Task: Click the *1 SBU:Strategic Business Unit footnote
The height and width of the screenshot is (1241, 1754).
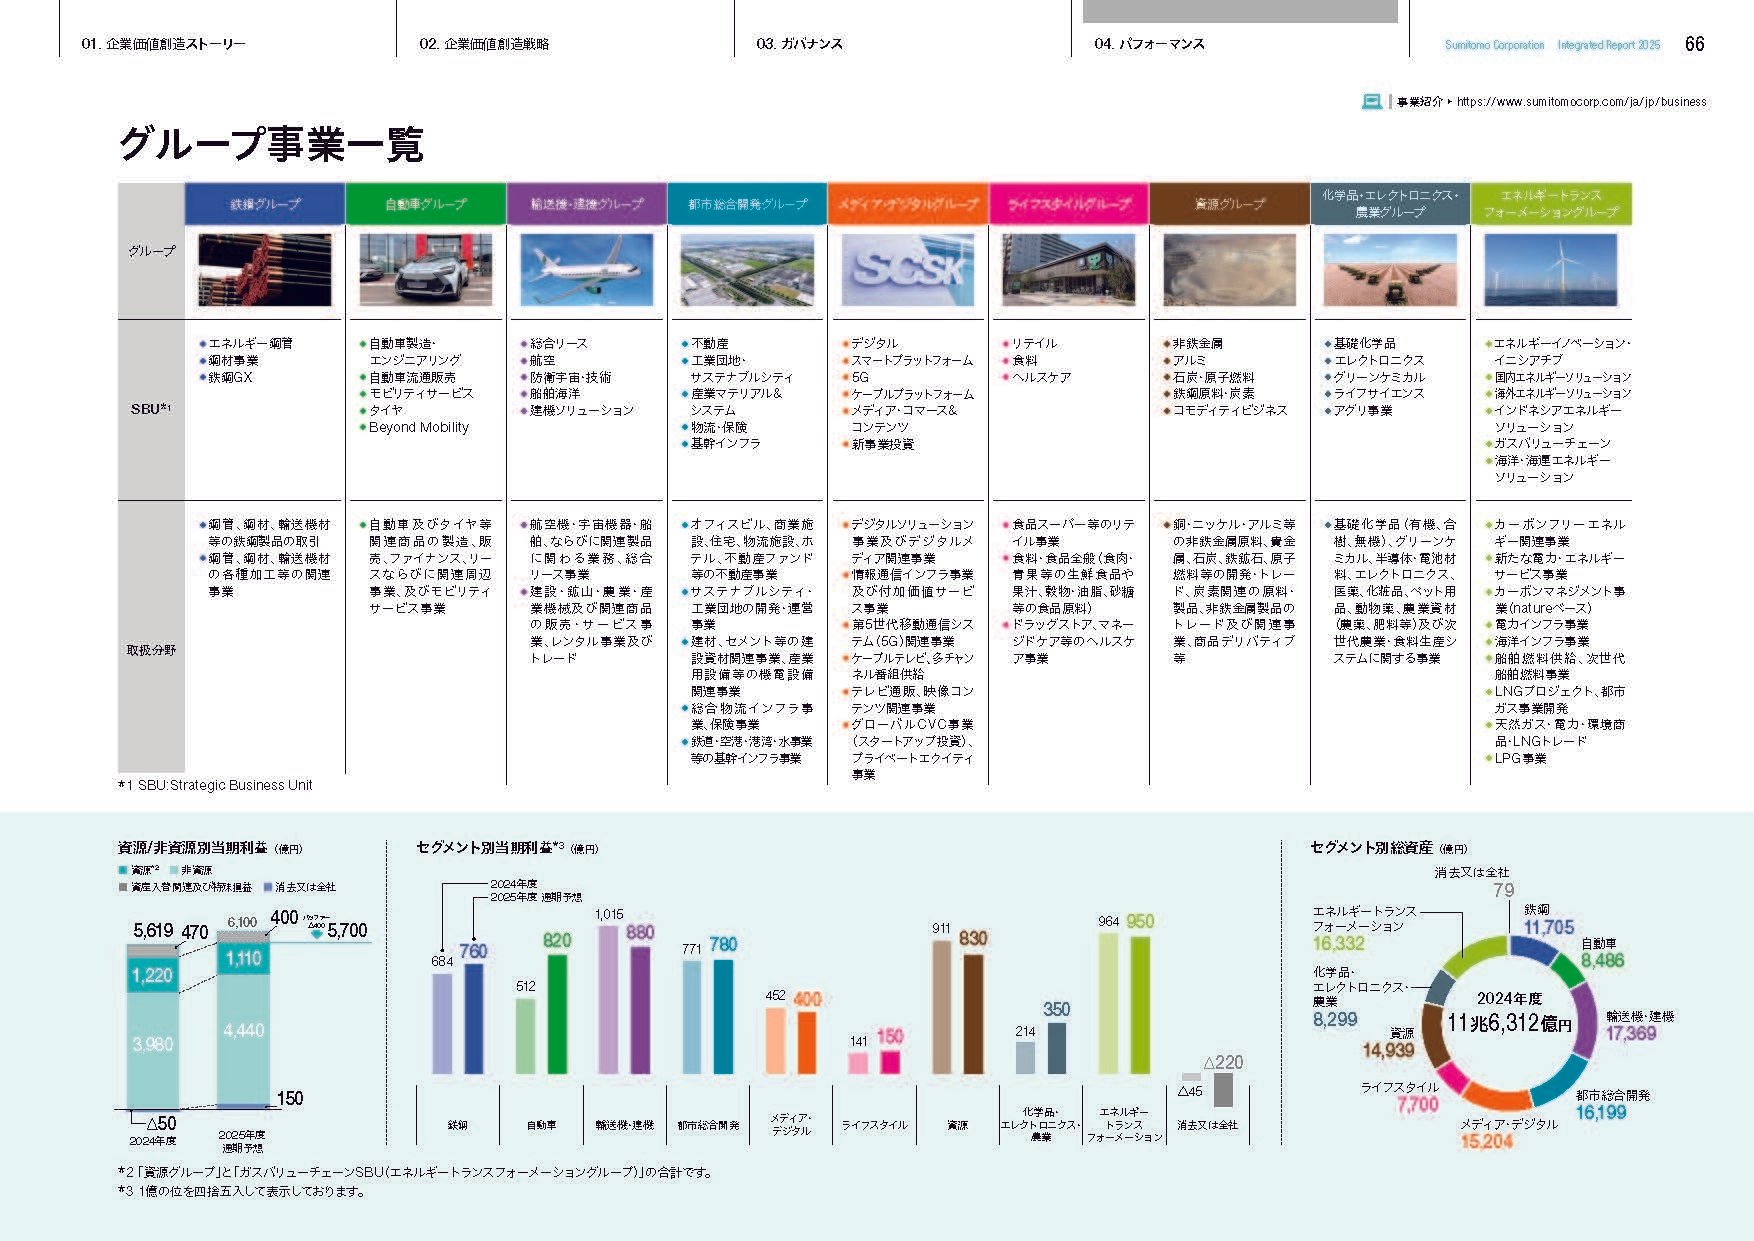Action: (x=217, y=786)
